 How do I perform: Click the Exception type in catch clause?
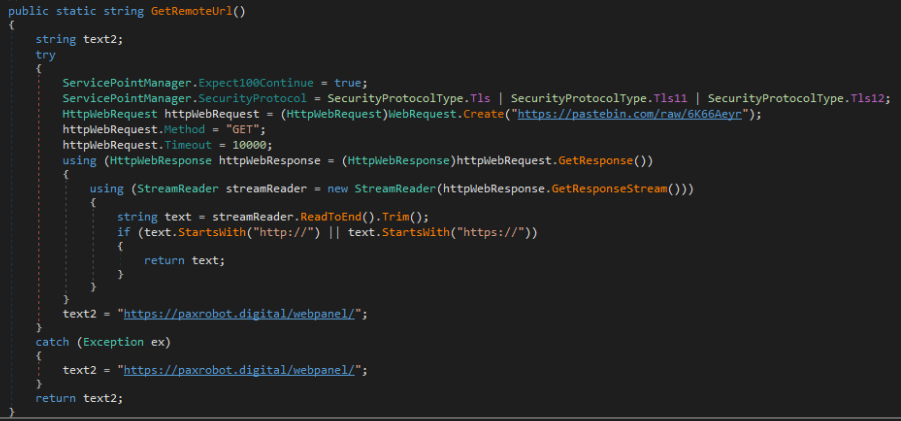click(113, 342)
